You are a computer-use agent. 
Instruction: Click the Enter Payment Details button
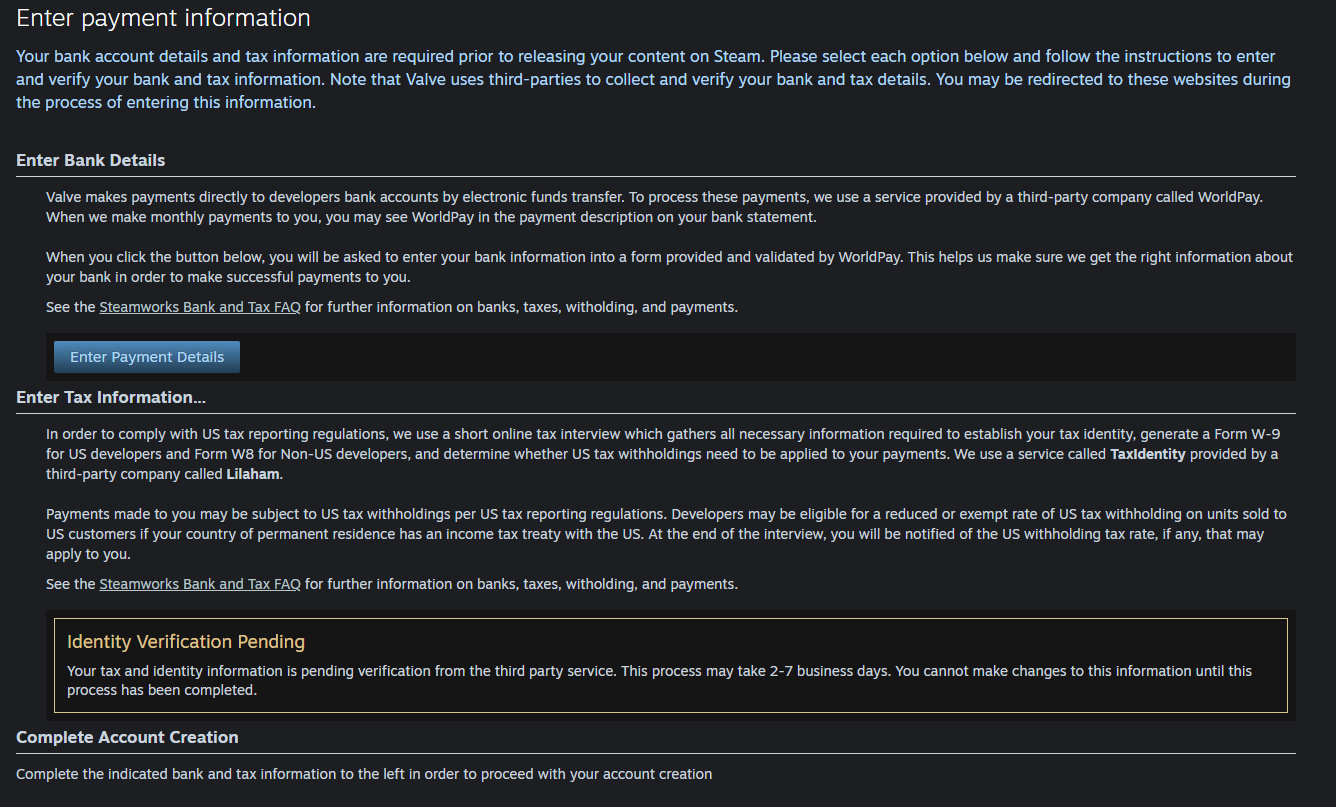[x=147, y=357]
